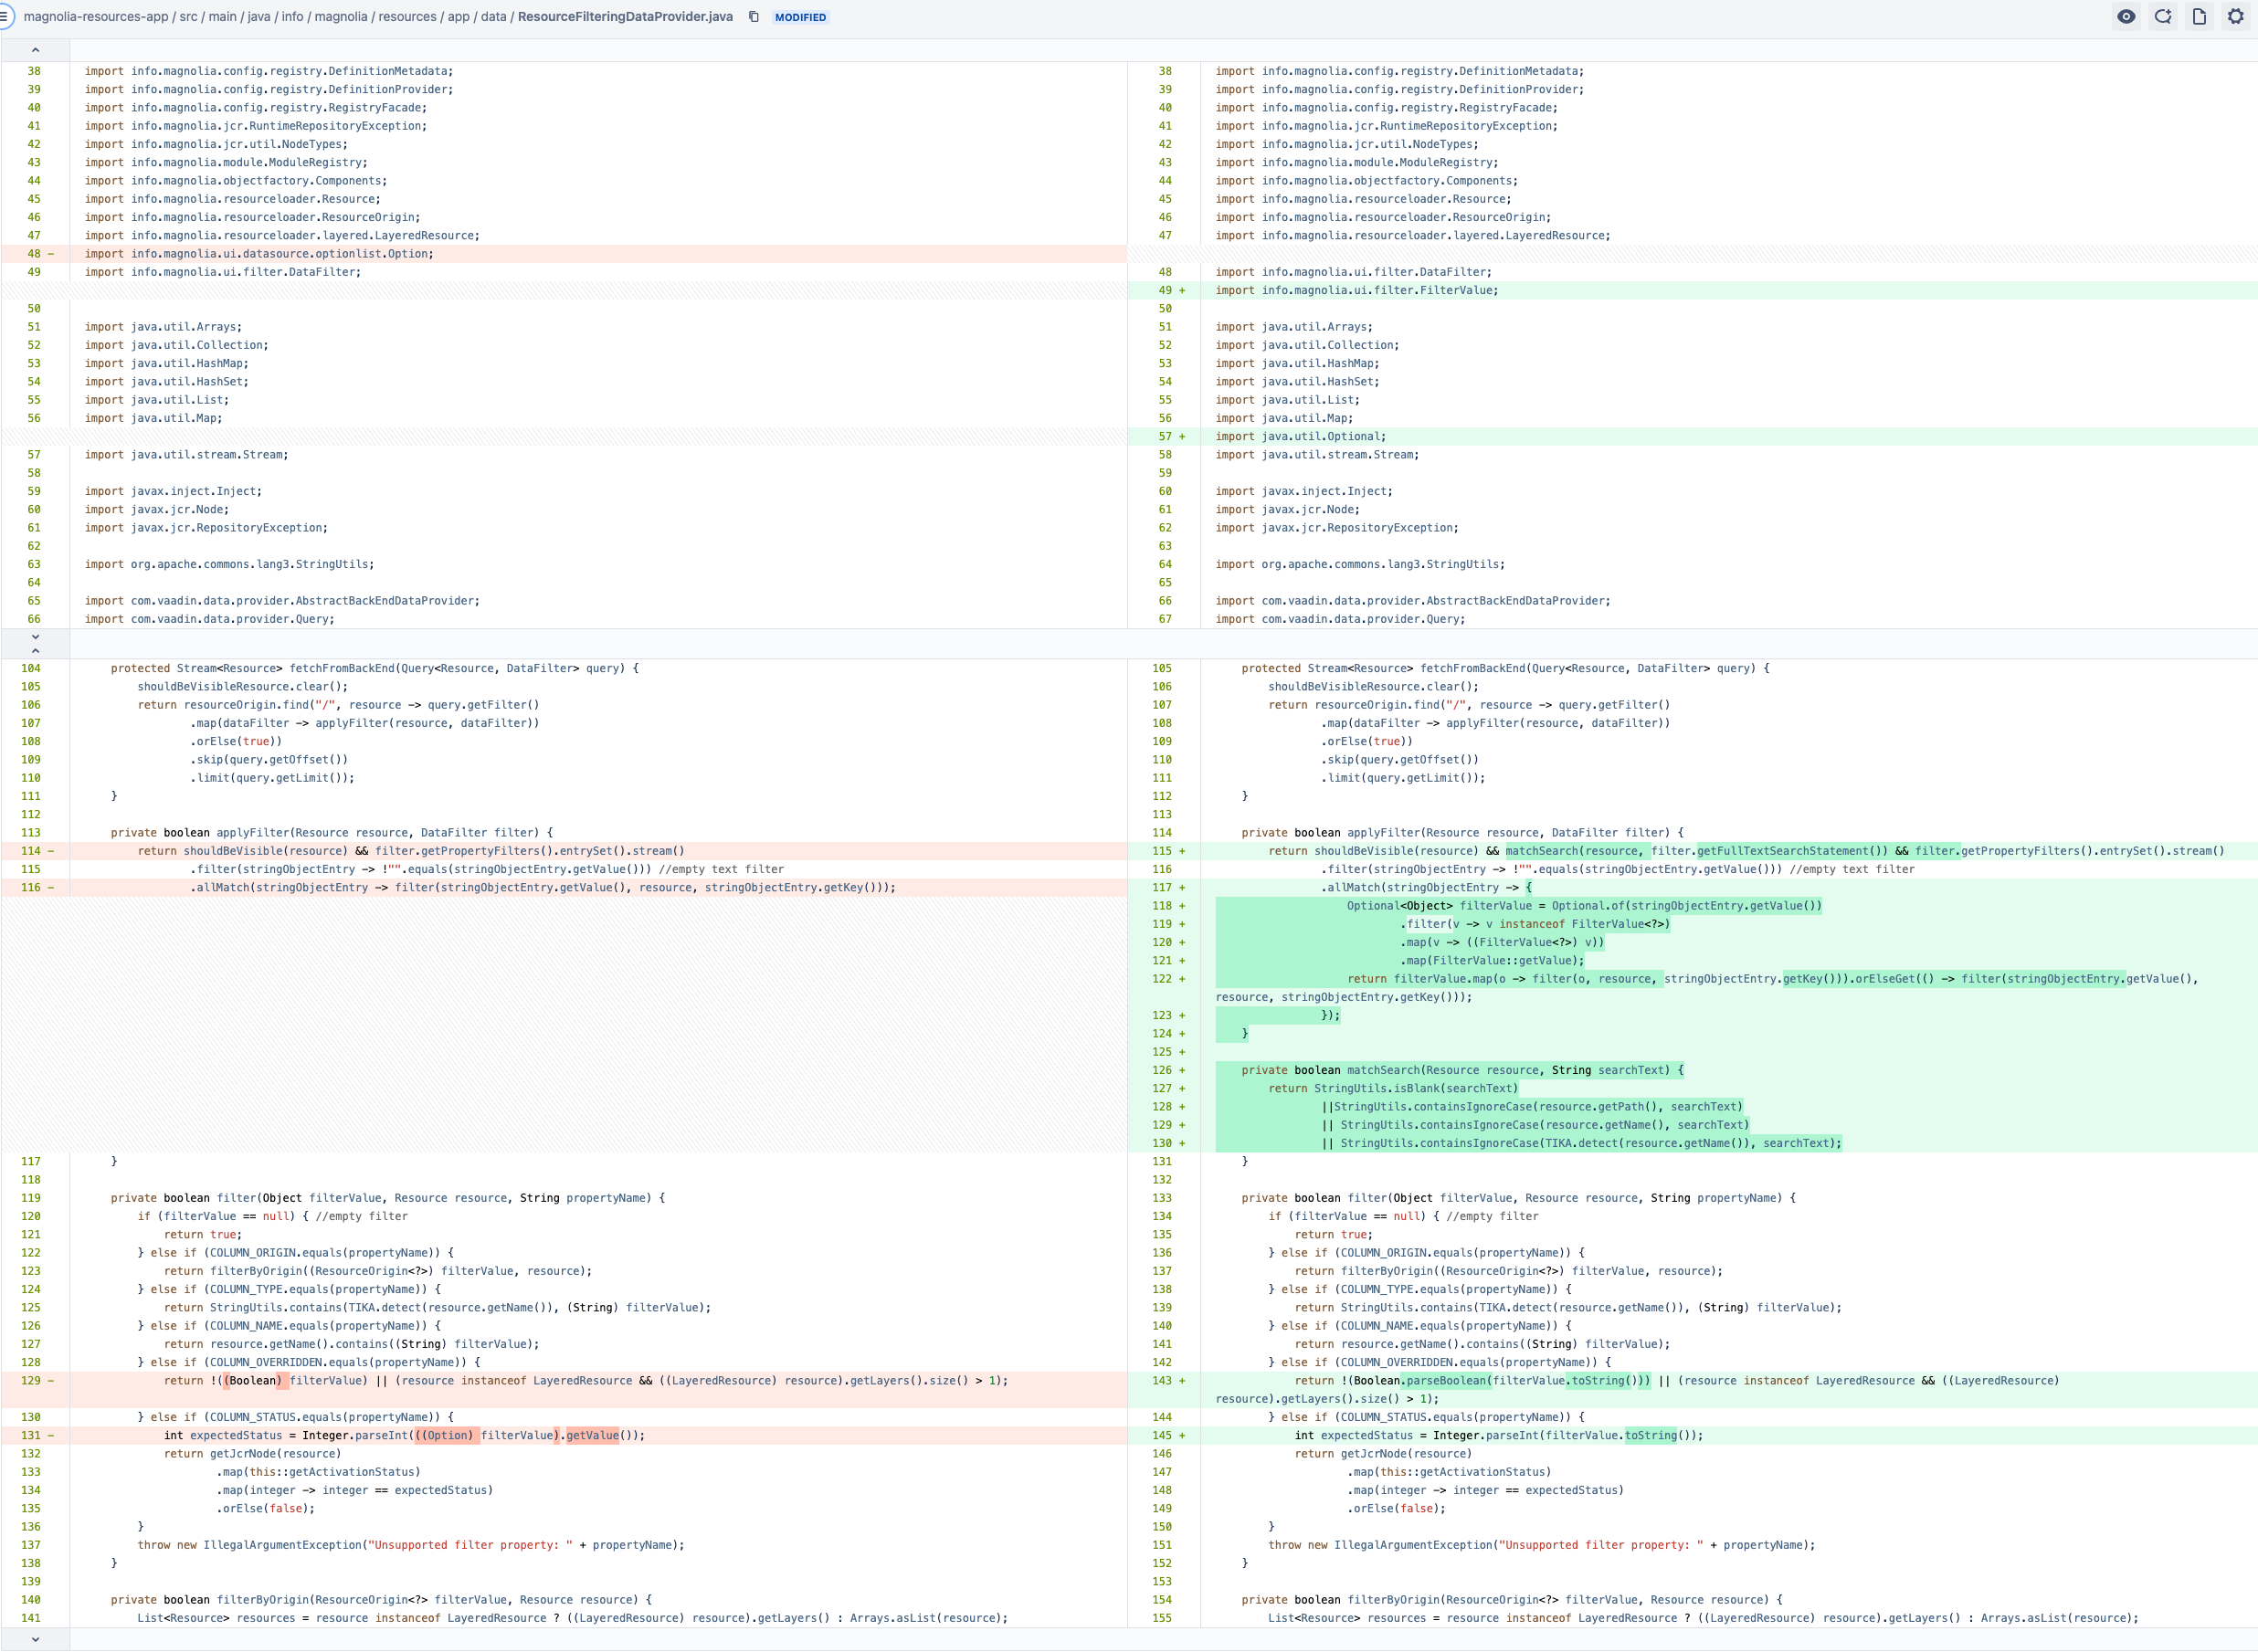The image size is (2258, 1652).
Task: Click ResourceFilteringDataProvider.java file name
Action: tap(625, 17)
